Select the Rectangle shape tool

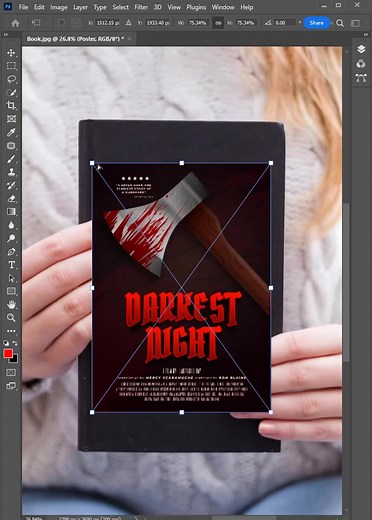11,291
